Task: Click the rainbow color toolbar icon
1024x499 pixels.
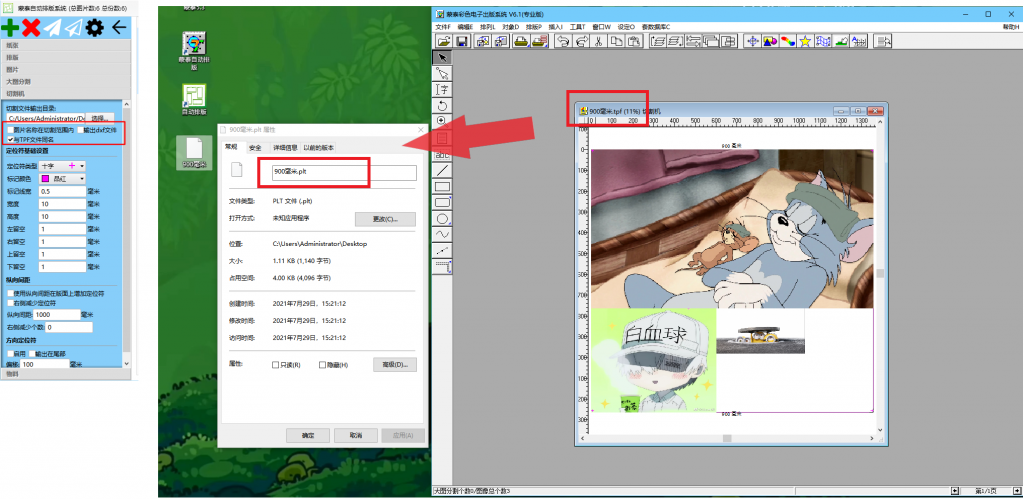Action: coord(788,41)
